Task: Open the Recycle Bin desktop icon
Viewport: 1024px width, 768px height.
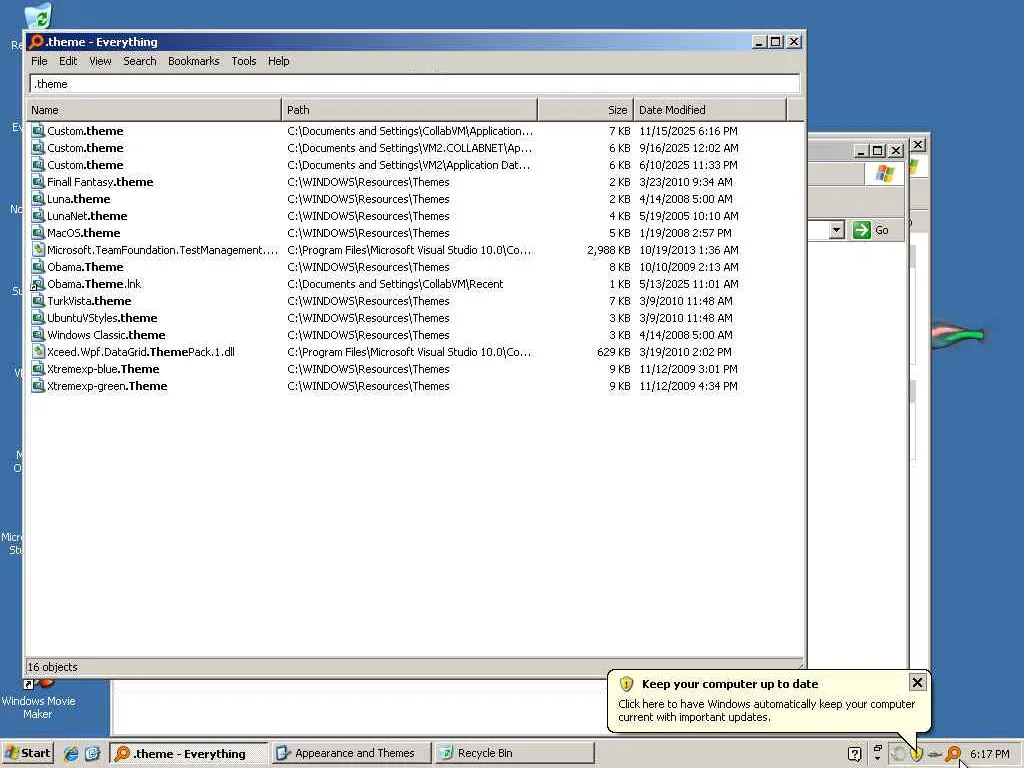Action: tap(39, 16)
